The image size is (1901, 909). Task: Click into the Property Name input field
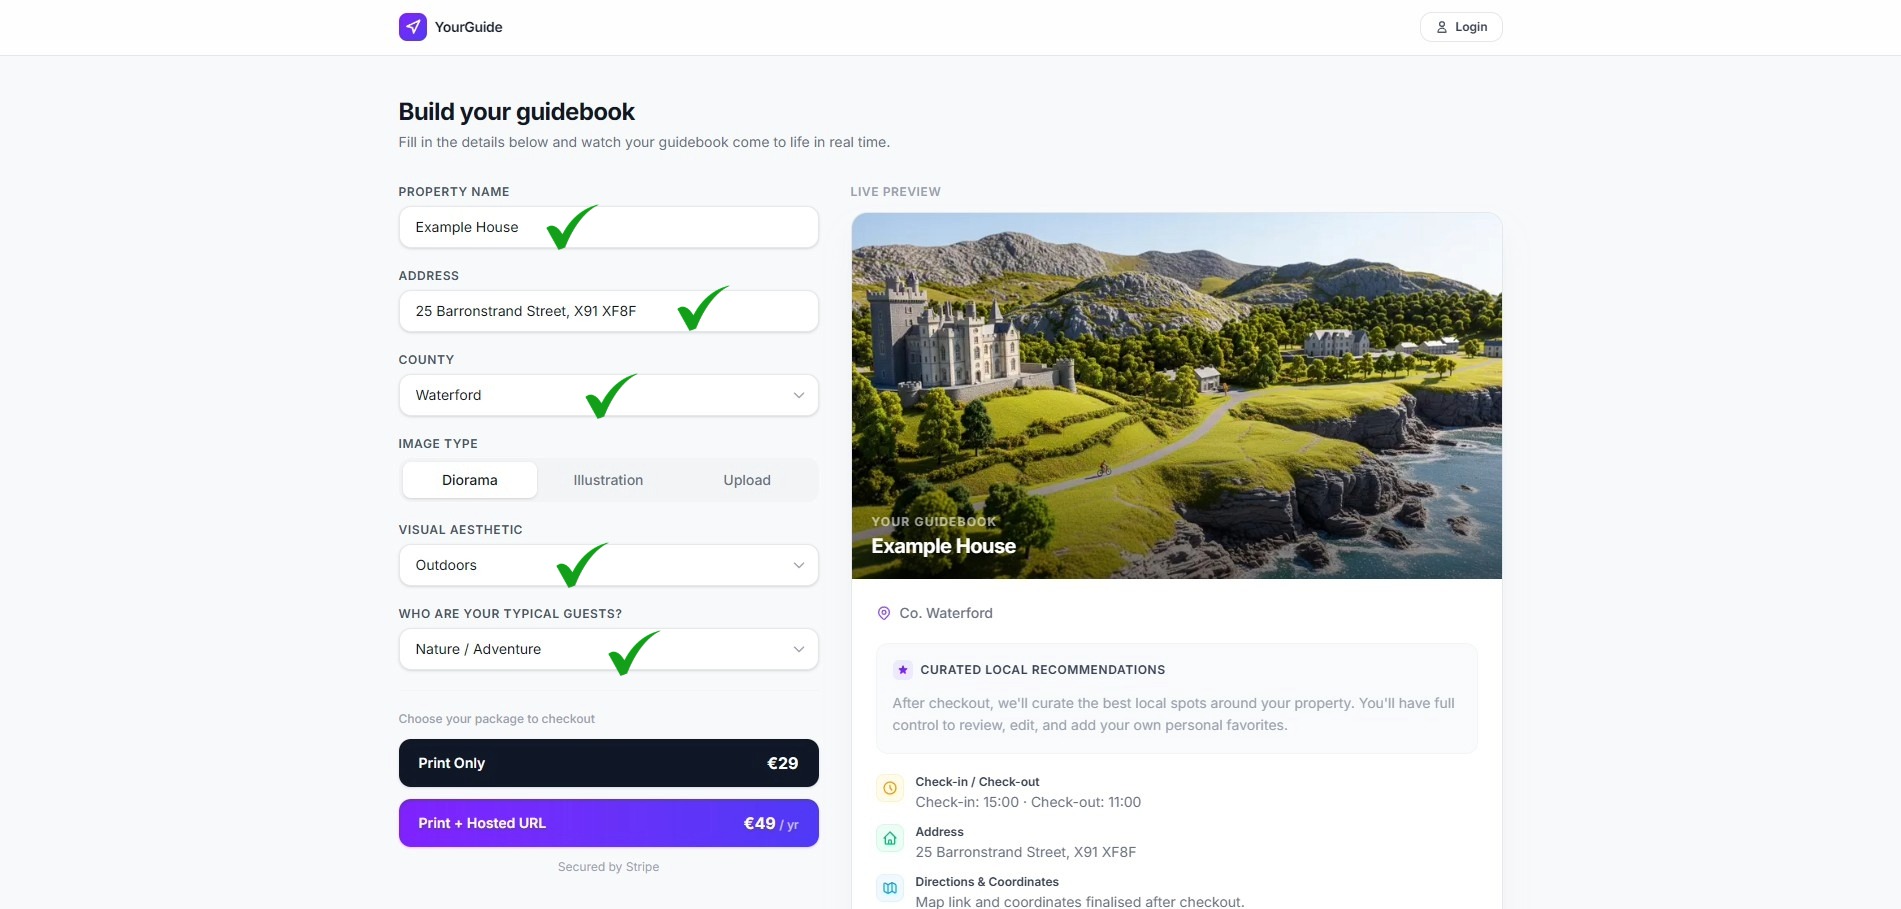click(x=608, y=227)
